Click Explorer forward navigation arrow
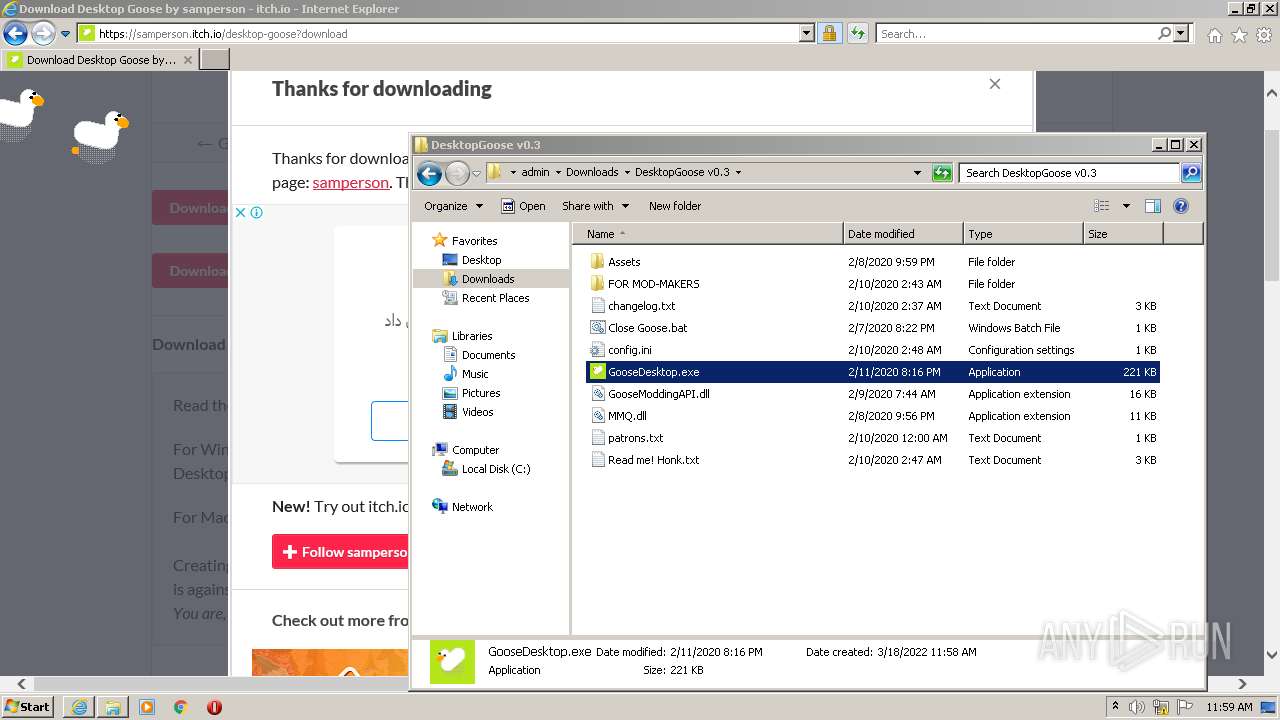Viewport: 1280px width, 720px height. point(457,174)
